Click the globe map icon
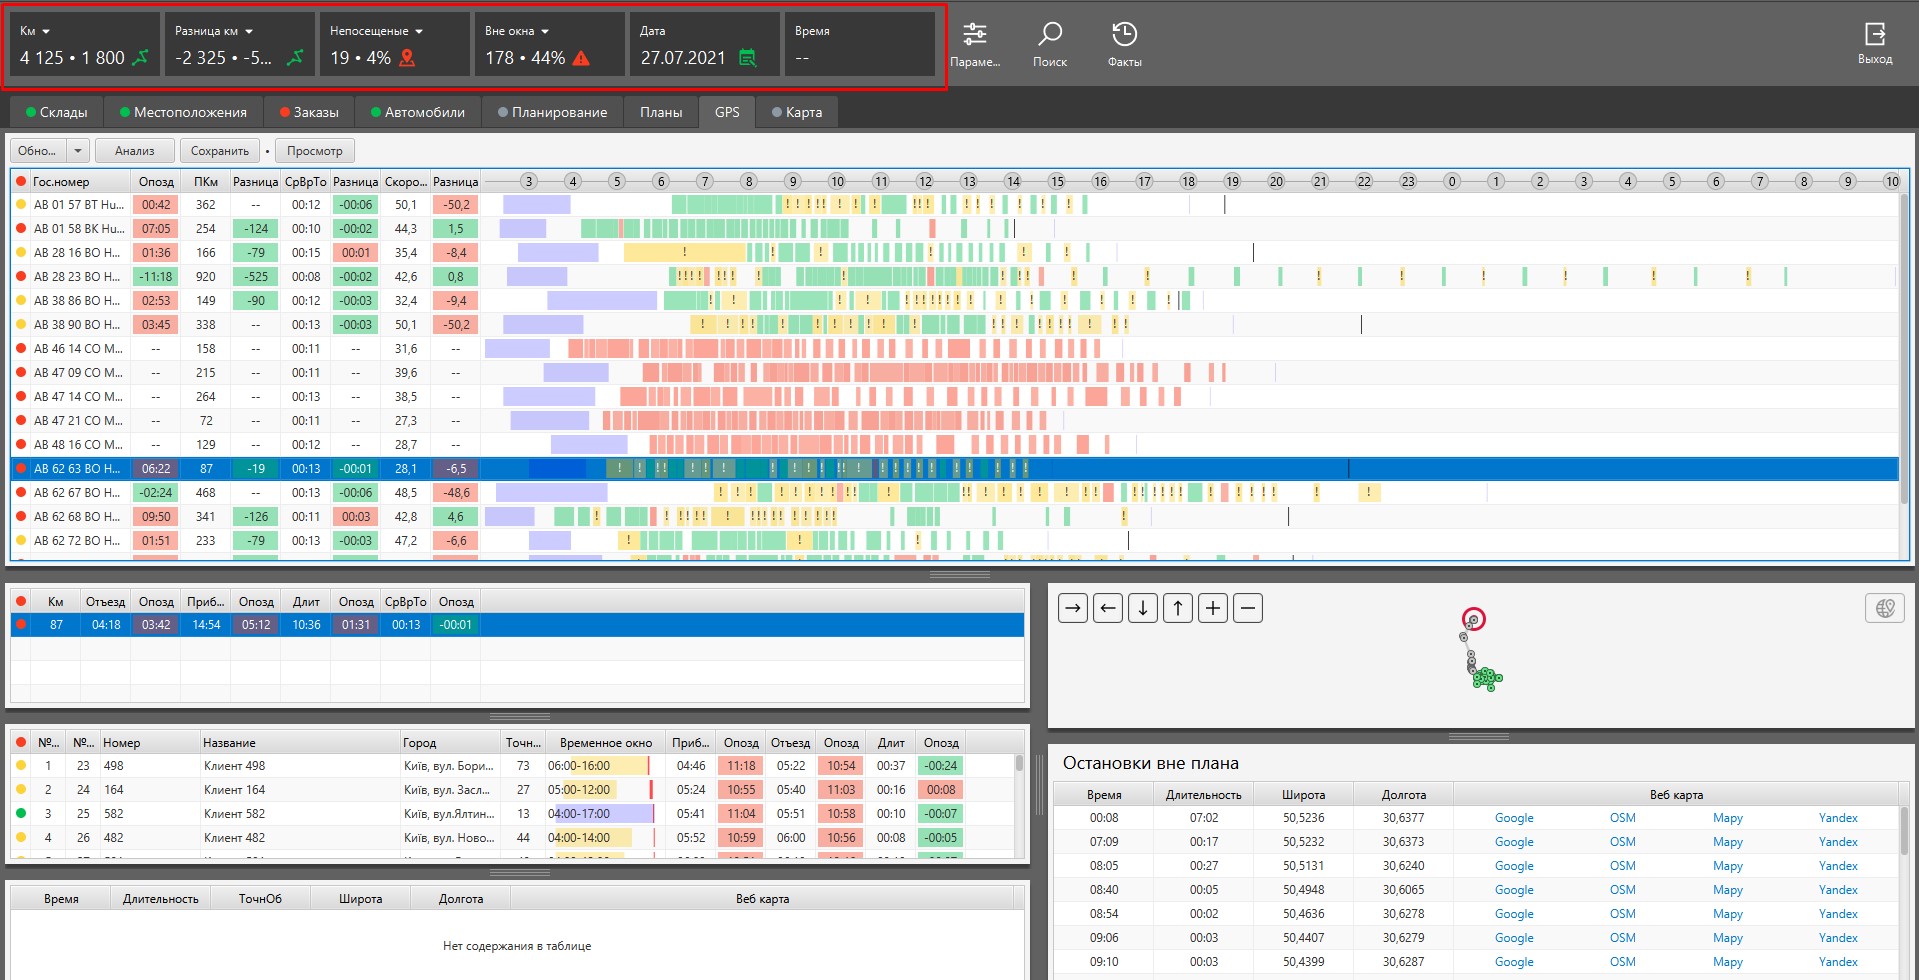Screen dimensions: 1919x980 pyautogui.click(x=1884, y=608)
